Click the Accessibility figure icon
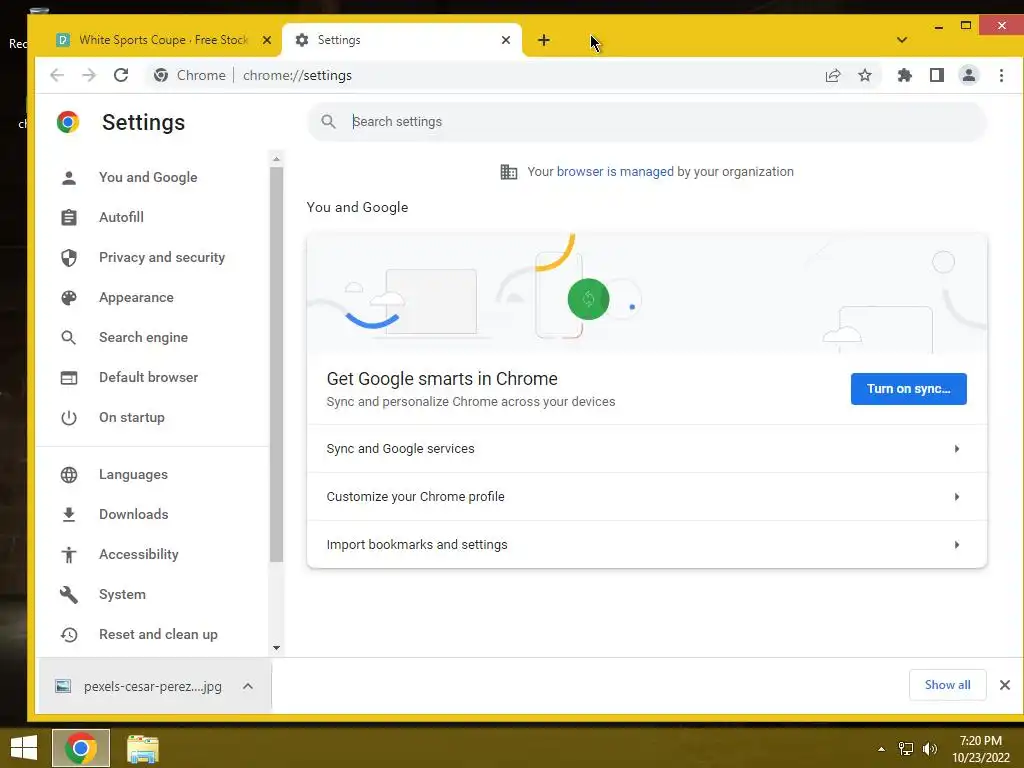 point(69,554)
